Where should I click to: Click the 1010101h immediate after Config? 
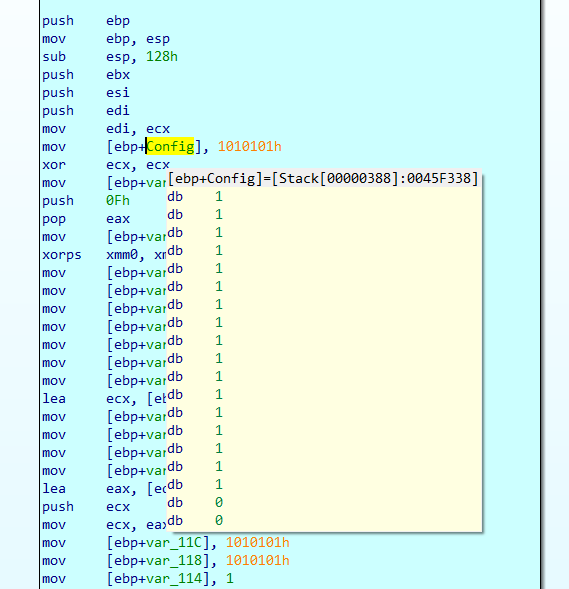tap(250, 146)
